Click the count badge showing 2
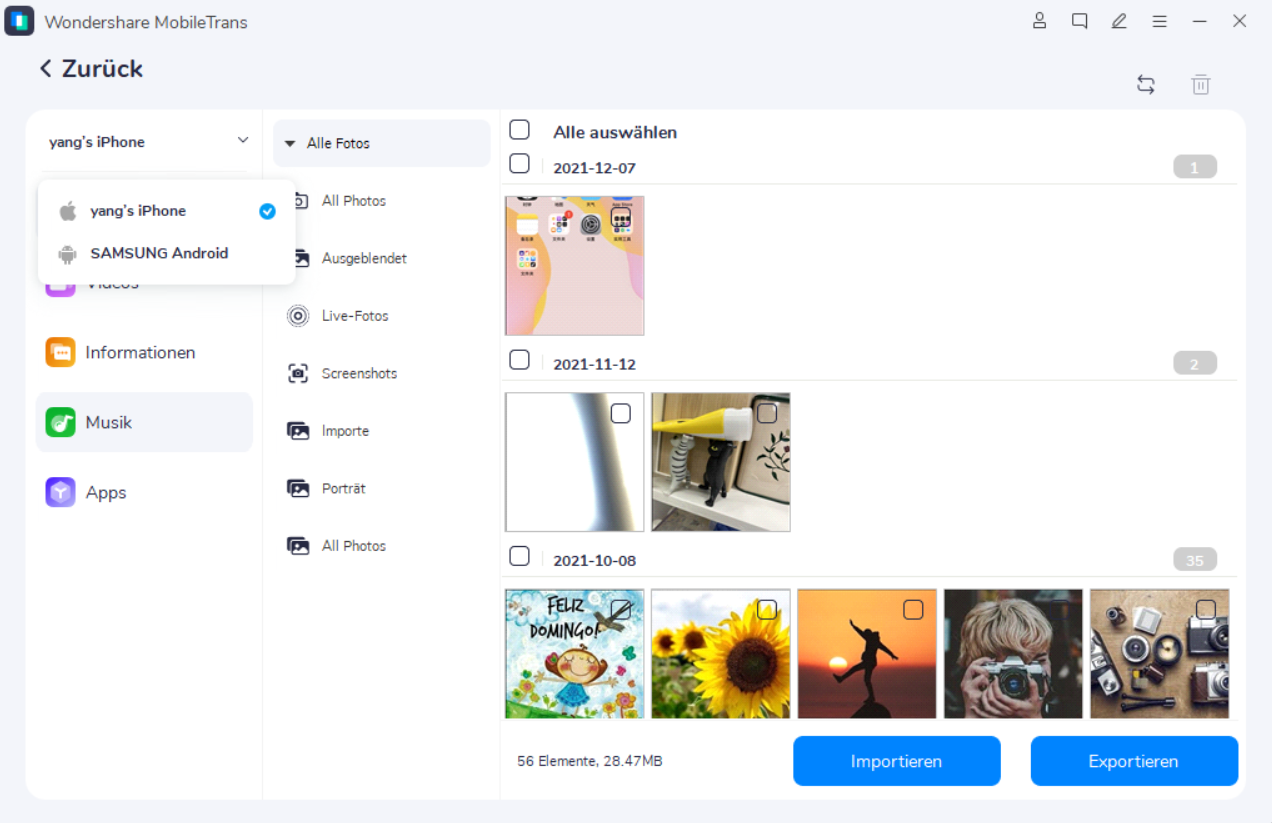 click(1195, 364)
